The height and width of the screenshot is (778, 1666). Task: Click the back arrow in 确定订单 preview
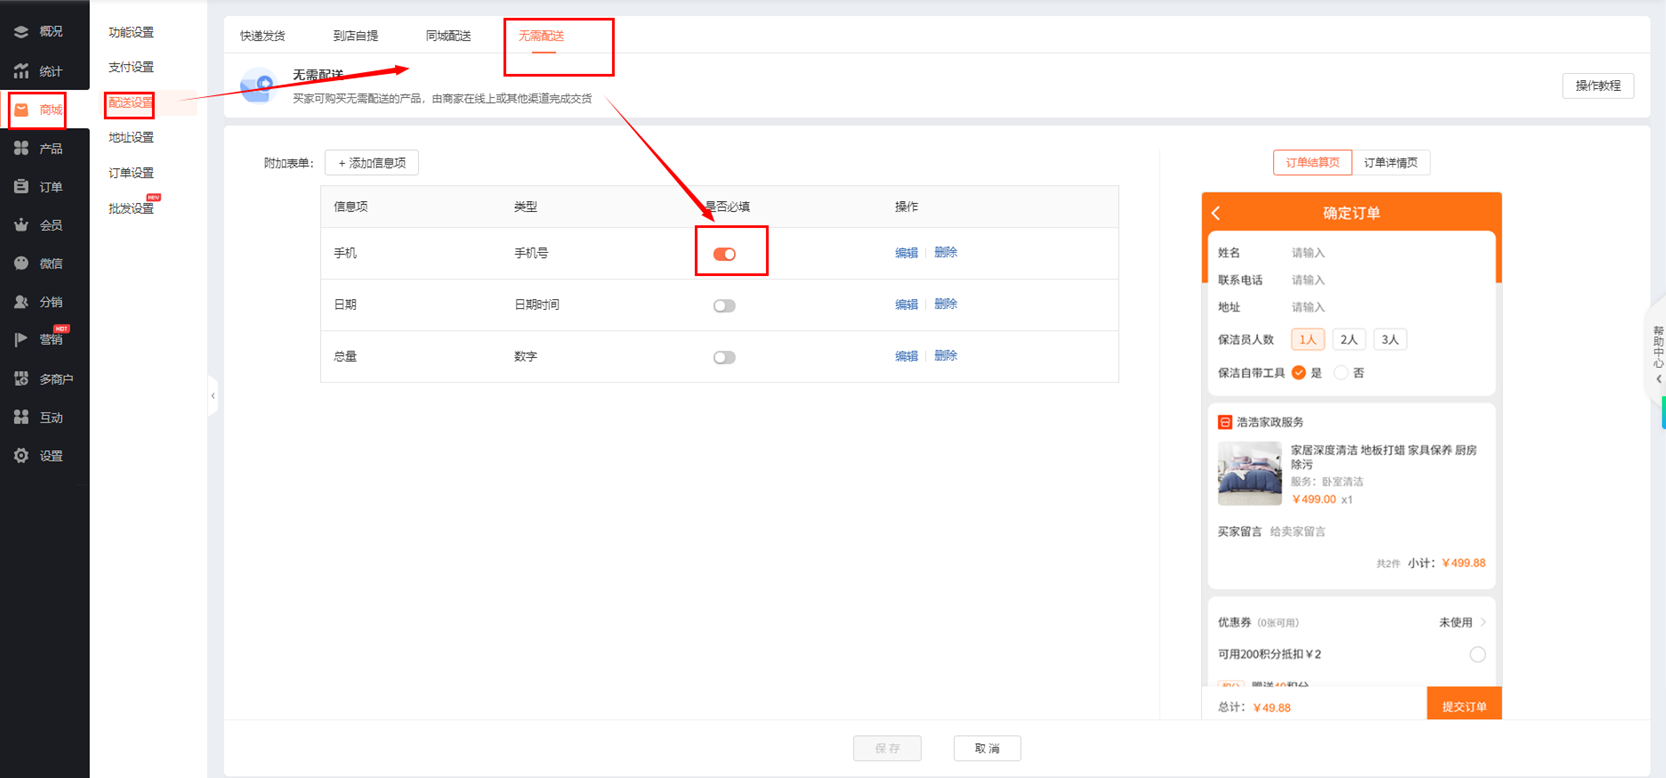[x=1217, y=213]
